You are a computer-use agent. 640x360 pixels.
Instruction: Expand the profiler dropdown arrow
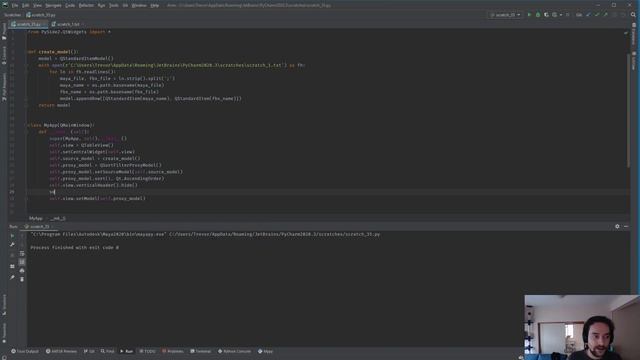click(561, 15)
